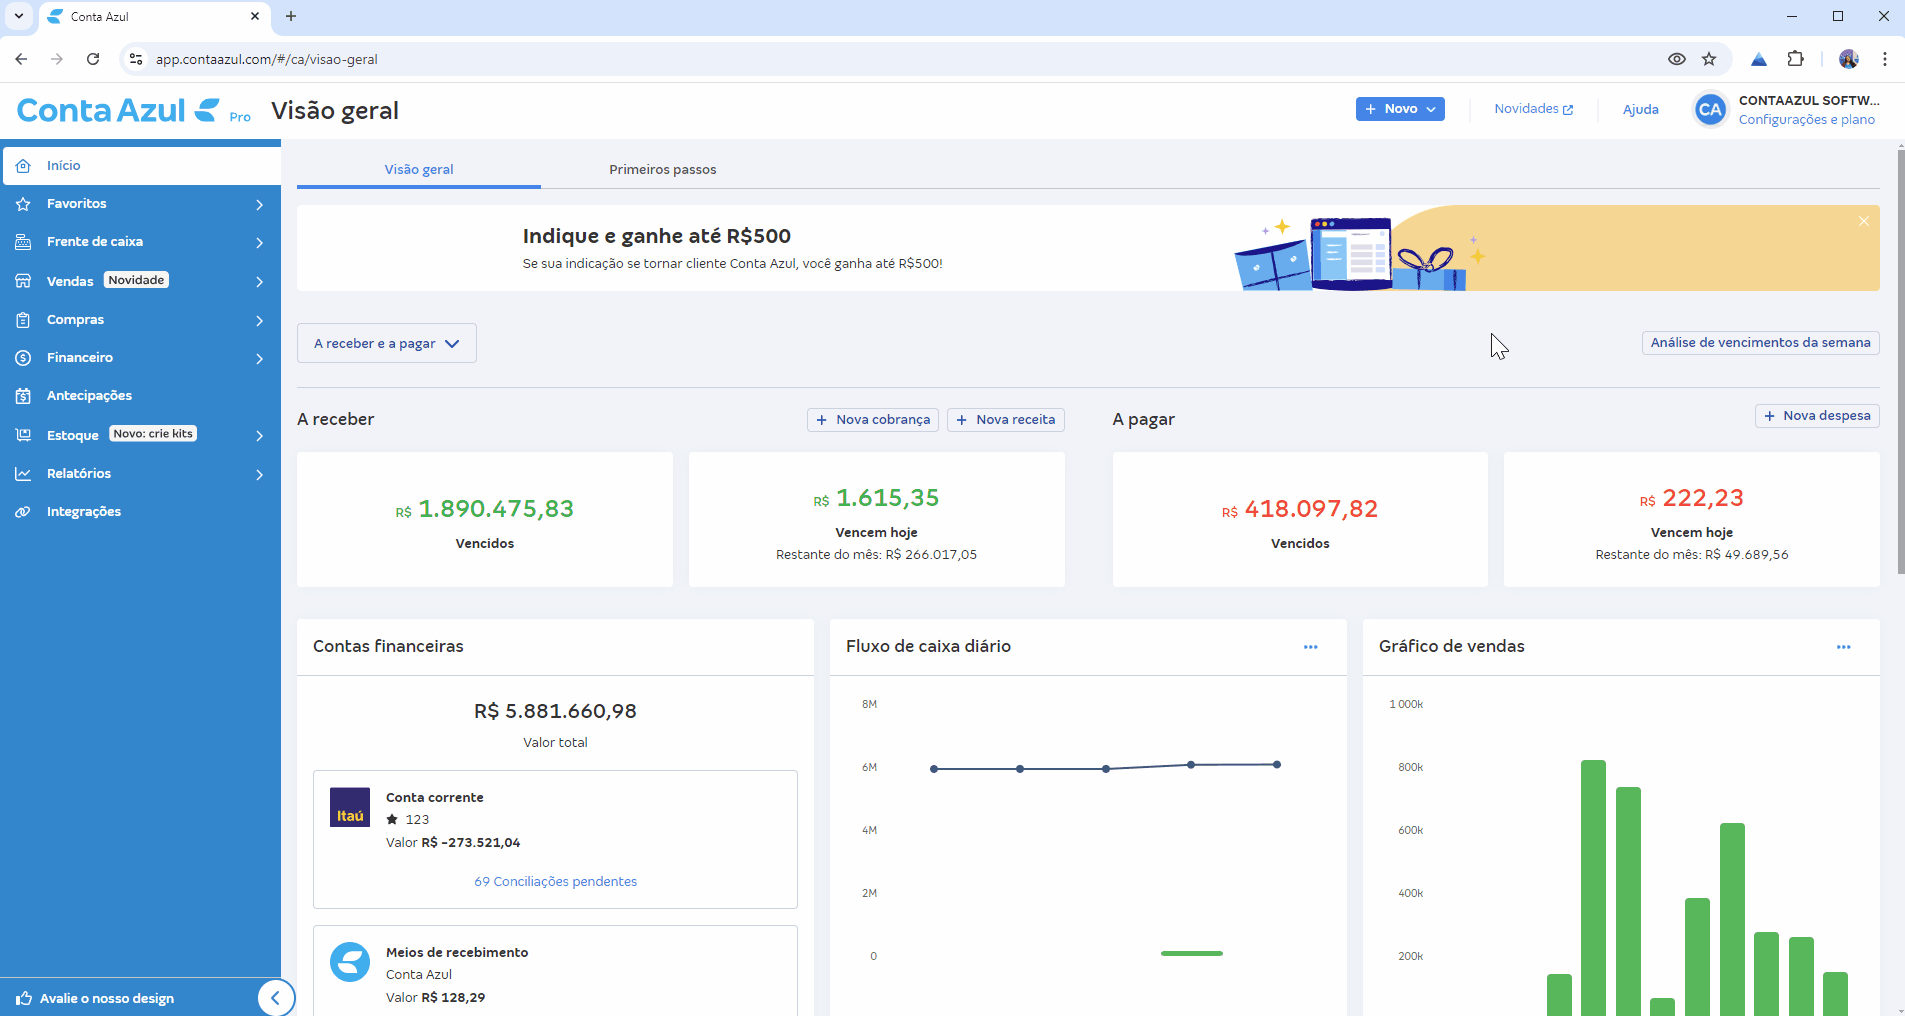The height and width of the screenshot is (1016, 1905).
Task: Click the CA account avatar
Action: click(x=1710, y=110)
